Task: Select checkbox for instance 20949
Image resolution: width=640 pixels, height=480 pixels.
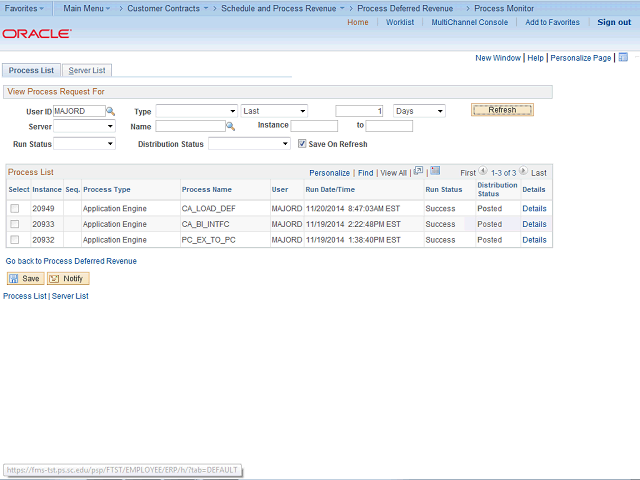Action: (14, 209)
